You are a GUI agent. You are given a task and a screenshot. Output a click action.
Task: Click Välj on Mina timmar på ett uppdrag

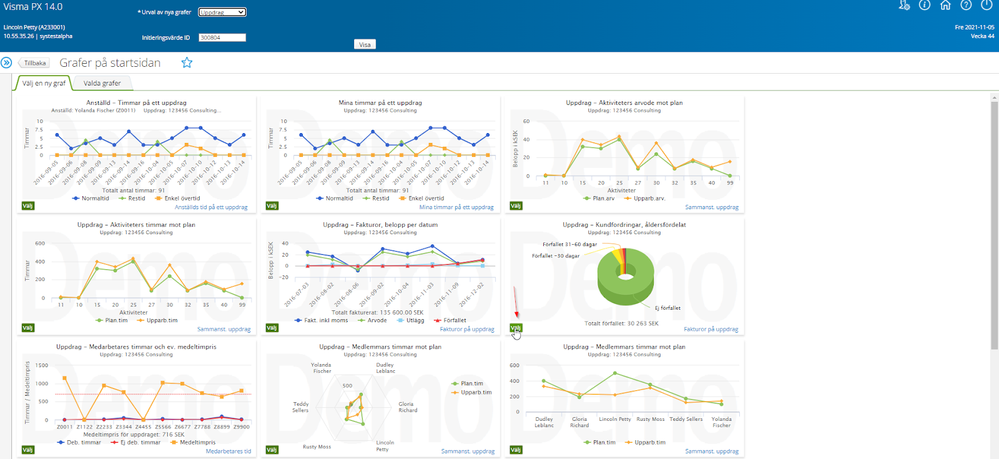point(271,207)
